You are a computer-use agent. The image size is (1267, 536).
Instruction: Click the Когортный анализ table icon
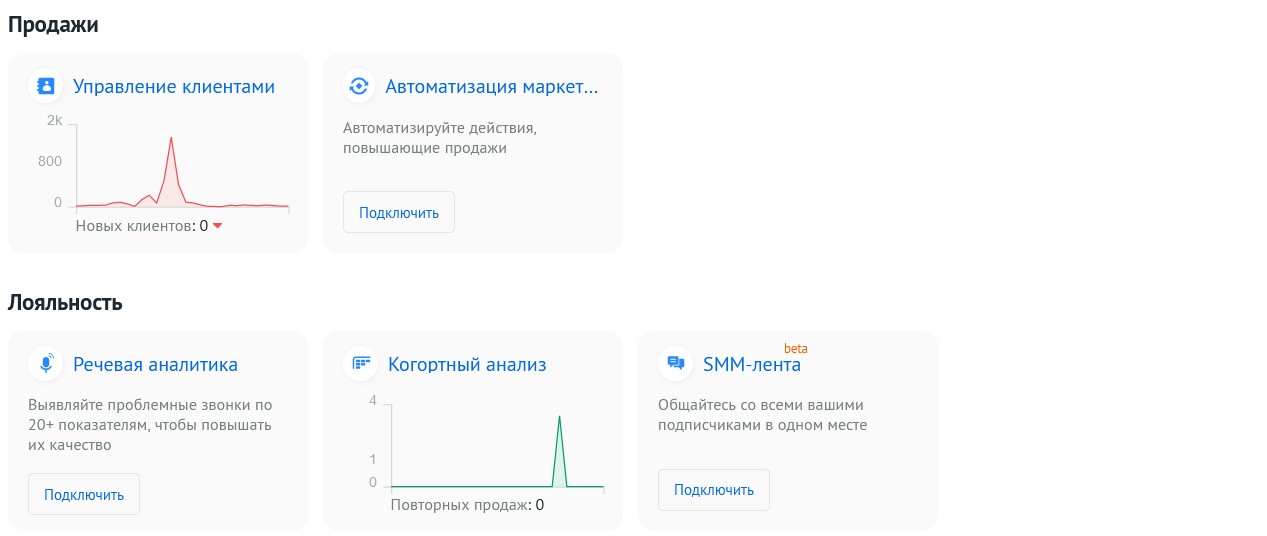(360, 364)
